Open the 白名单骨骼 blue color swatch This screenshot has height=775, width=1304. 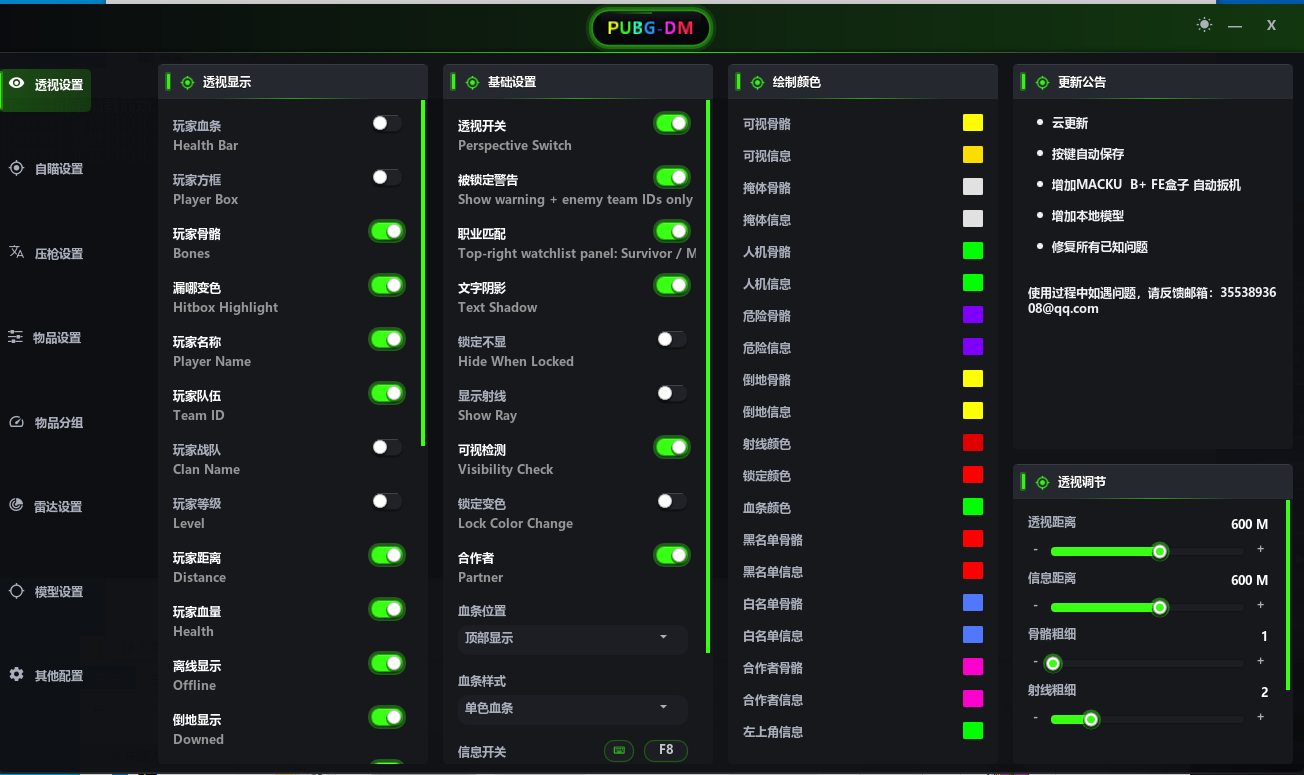[x=973, y=603]
